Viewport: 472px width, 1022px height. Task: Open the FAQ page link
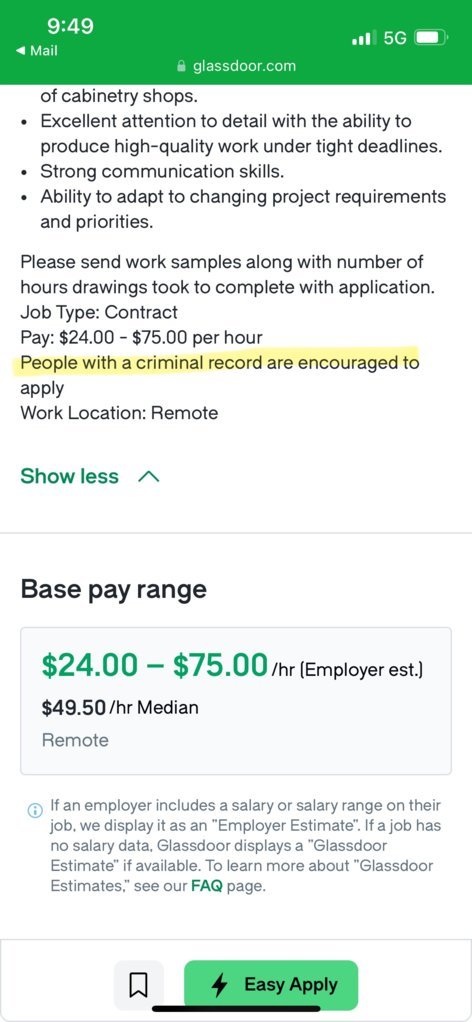207,887
